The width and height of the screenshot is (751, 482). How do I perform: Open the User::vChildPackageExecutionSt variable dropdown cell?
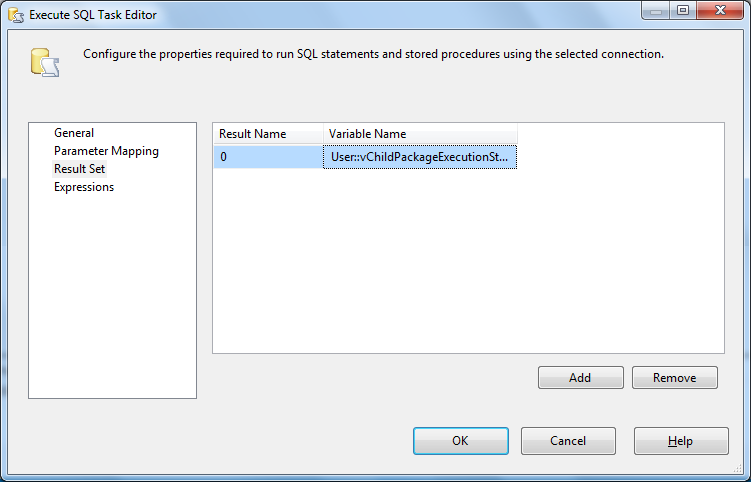[420, 157]
